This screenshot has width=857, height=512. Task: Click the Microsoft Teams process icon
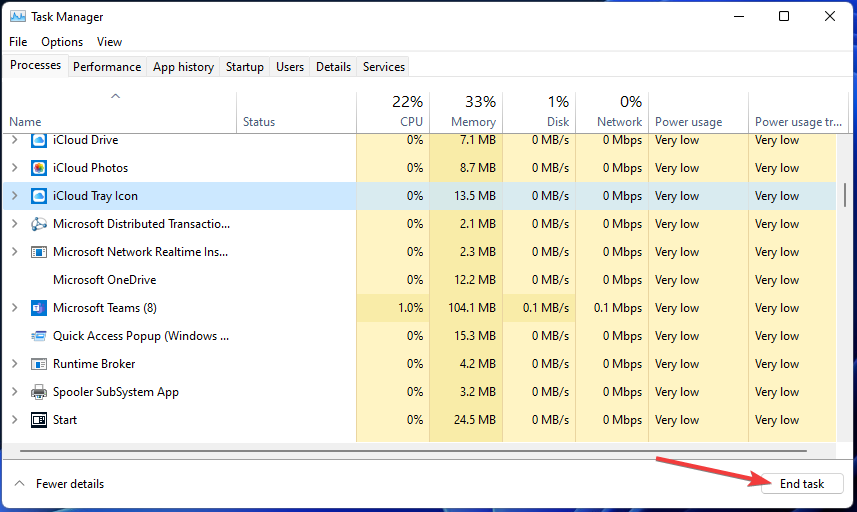(39, 308)
